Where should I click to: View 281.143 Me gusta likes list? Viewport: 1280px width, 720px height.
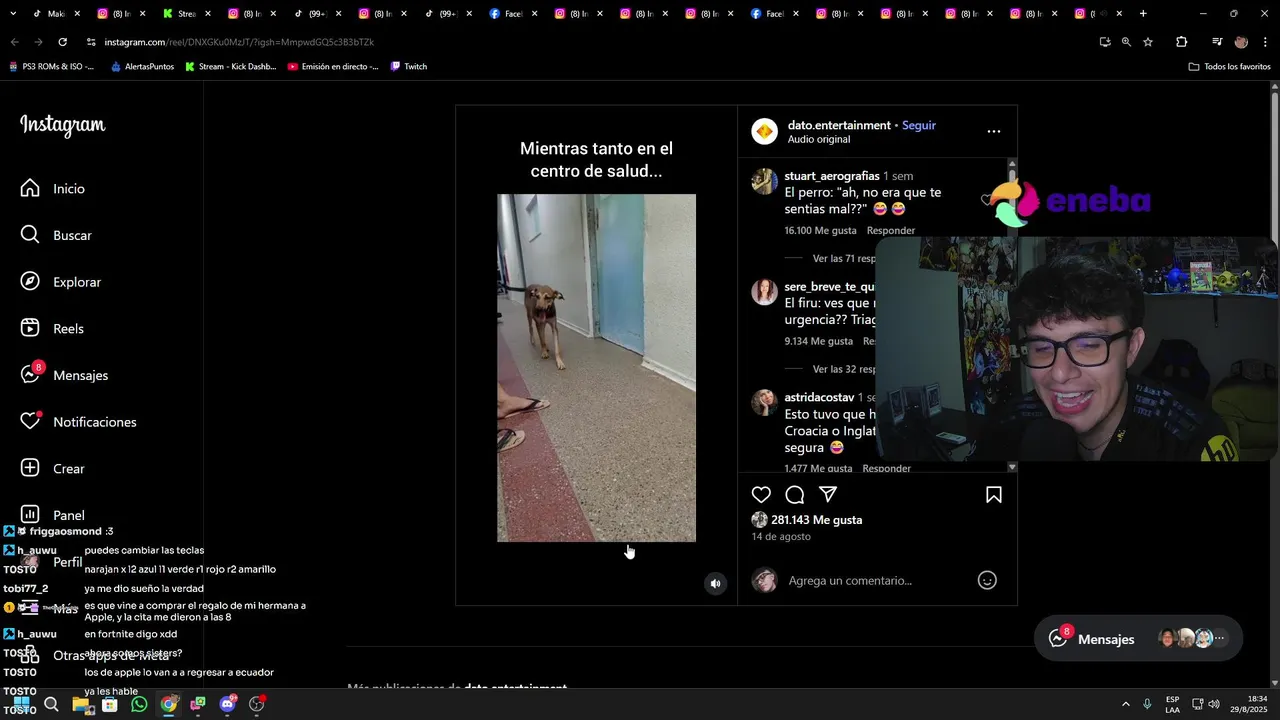point(816,520)
